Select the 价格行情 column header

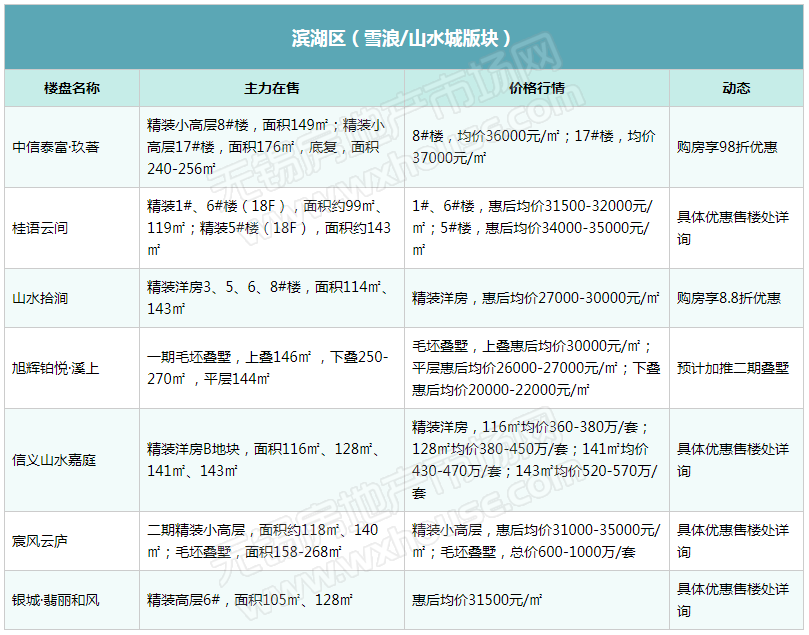point(536,88)
